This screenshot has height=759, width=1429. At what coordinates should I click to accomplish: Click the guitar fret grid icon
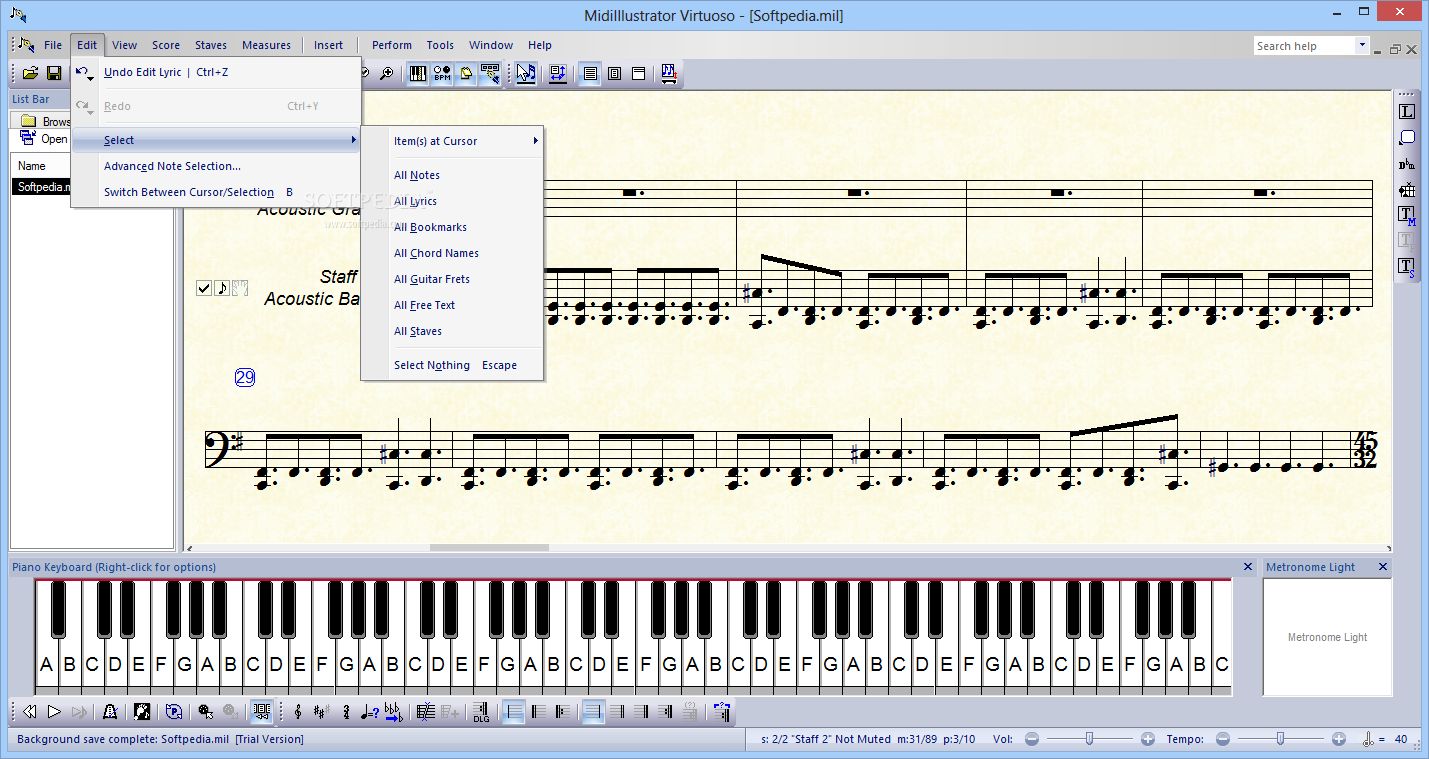[x=1407, y=190]
